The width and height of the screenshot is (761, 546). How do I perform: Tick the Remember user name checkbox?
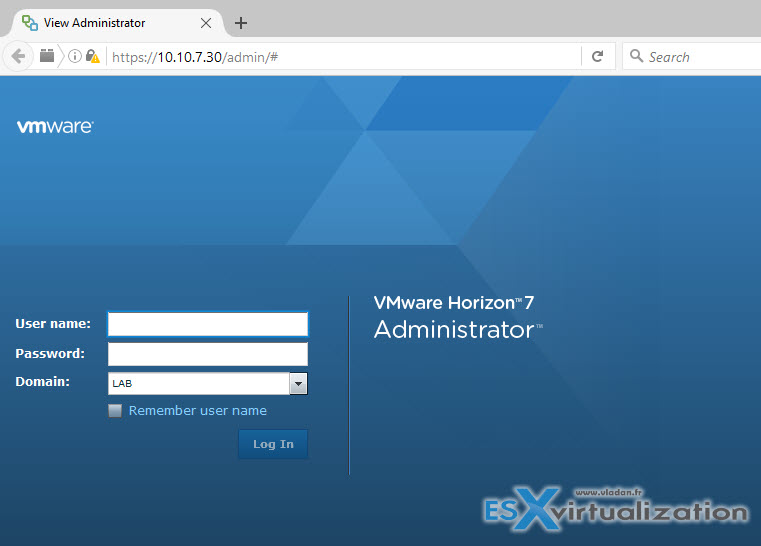115,411
